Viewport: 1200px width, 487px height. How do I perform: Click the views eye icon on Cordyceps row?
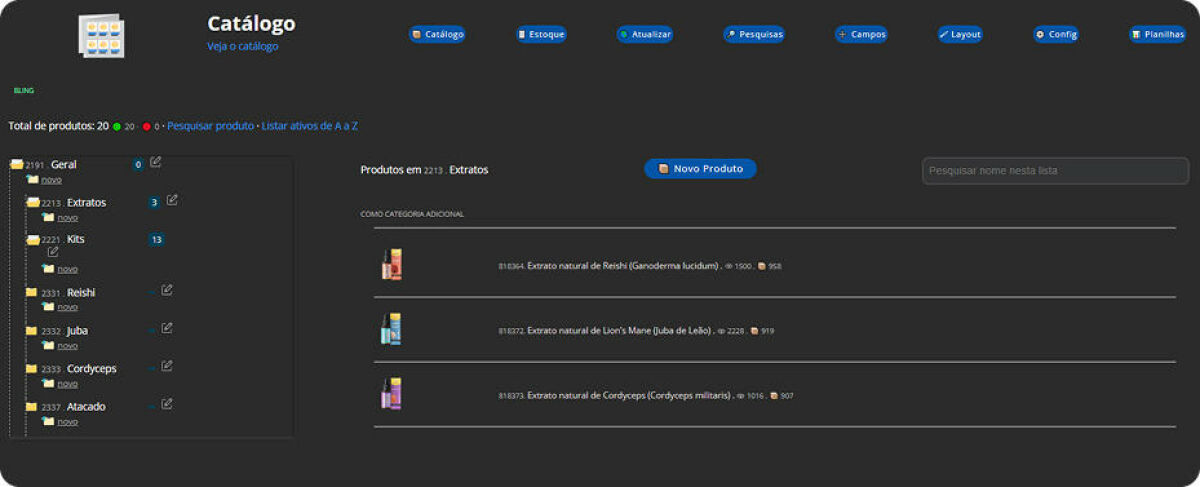(741, 396)
